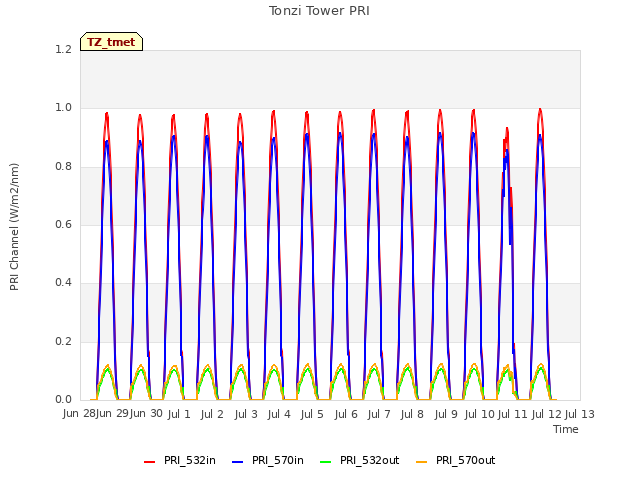This screenshot has width=640, height=480.
Task: Click the PRI Channel (W/m2/nm) axis label
Action: click(x=14, y=227)
